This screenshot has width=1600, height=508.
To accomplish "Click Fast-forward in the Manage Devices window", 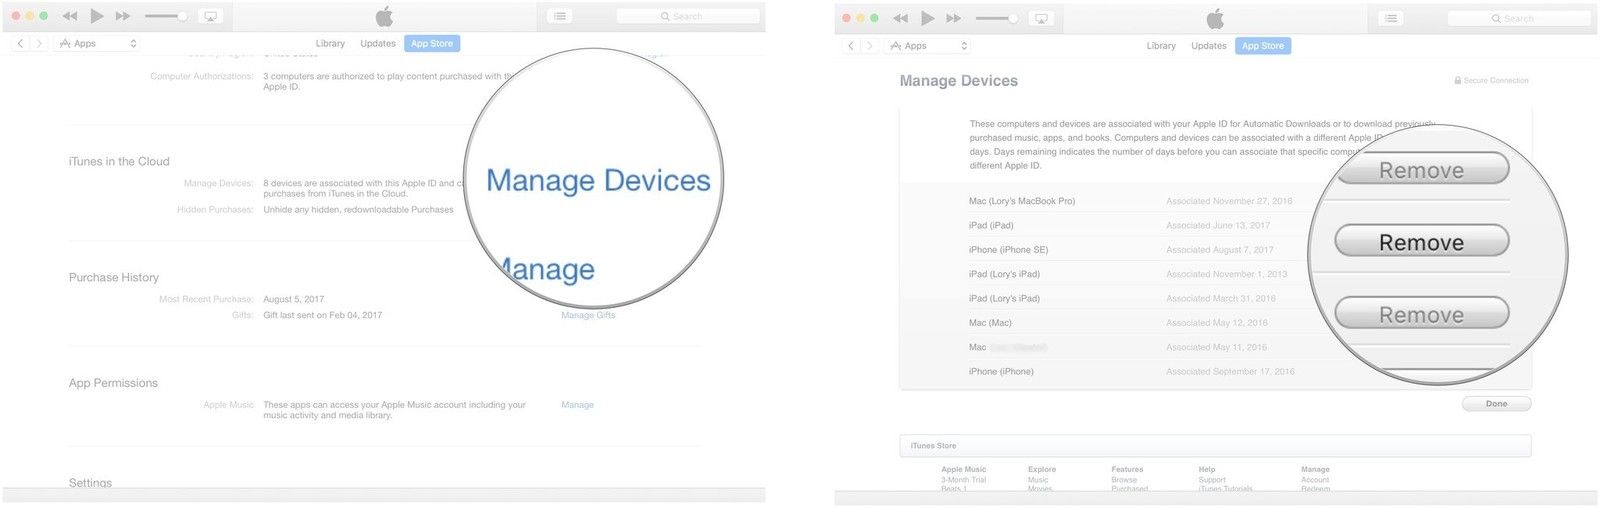I will coord(954,18).
